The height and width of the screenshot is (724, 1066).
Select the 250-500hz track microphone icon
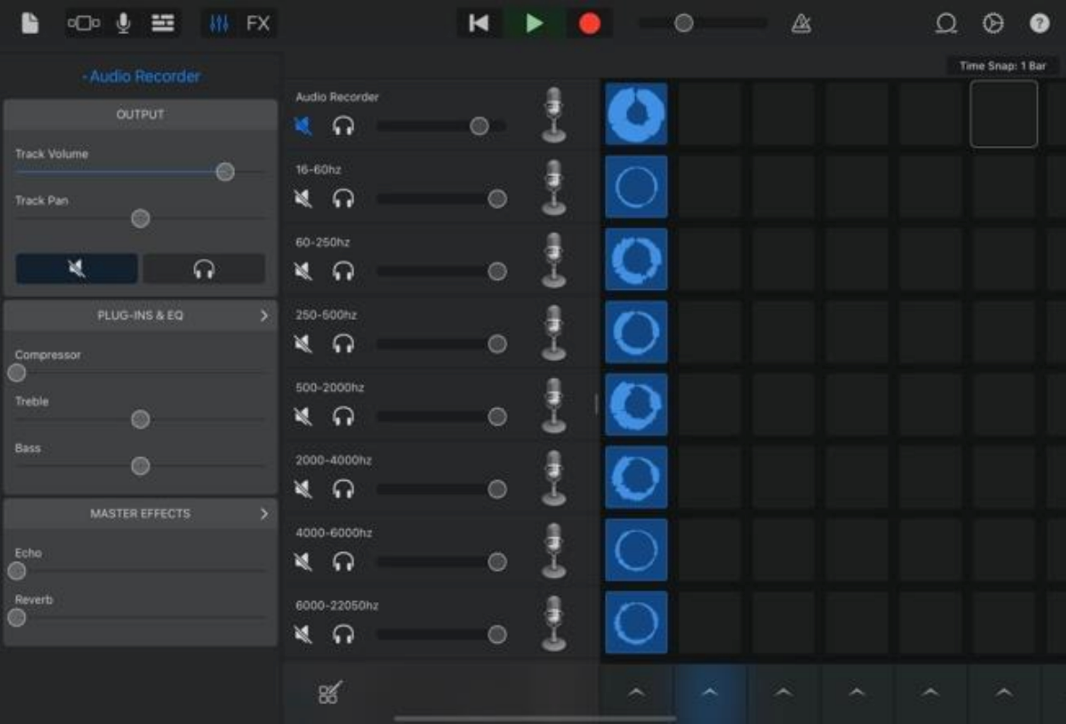(x=554, y=332)
